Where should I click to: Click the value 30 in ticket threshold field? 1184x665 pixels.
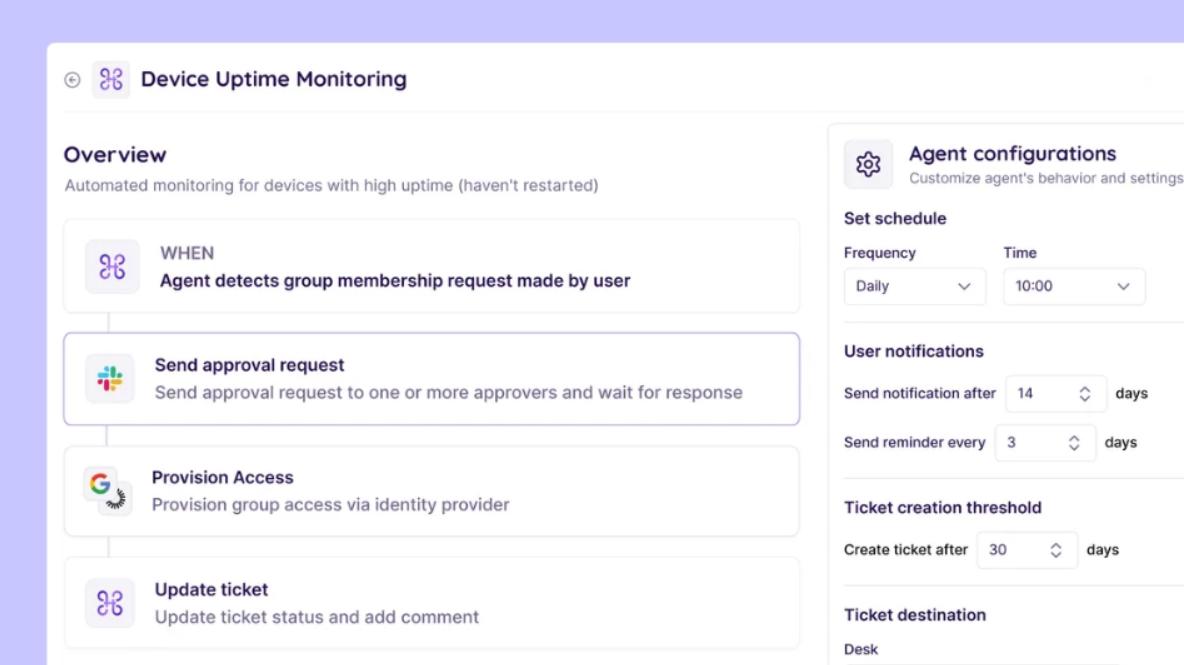point(998,550)
